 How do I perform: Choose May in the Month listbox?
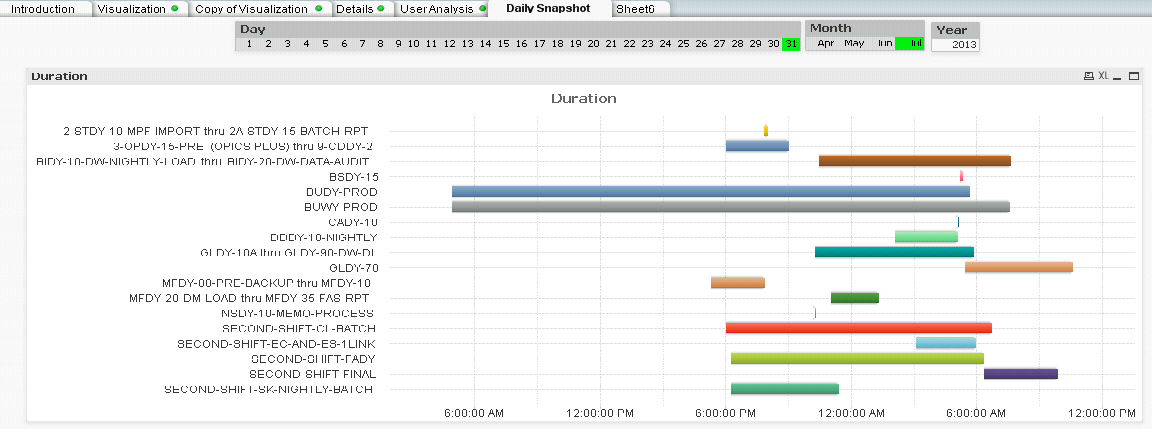coord(854,43)
